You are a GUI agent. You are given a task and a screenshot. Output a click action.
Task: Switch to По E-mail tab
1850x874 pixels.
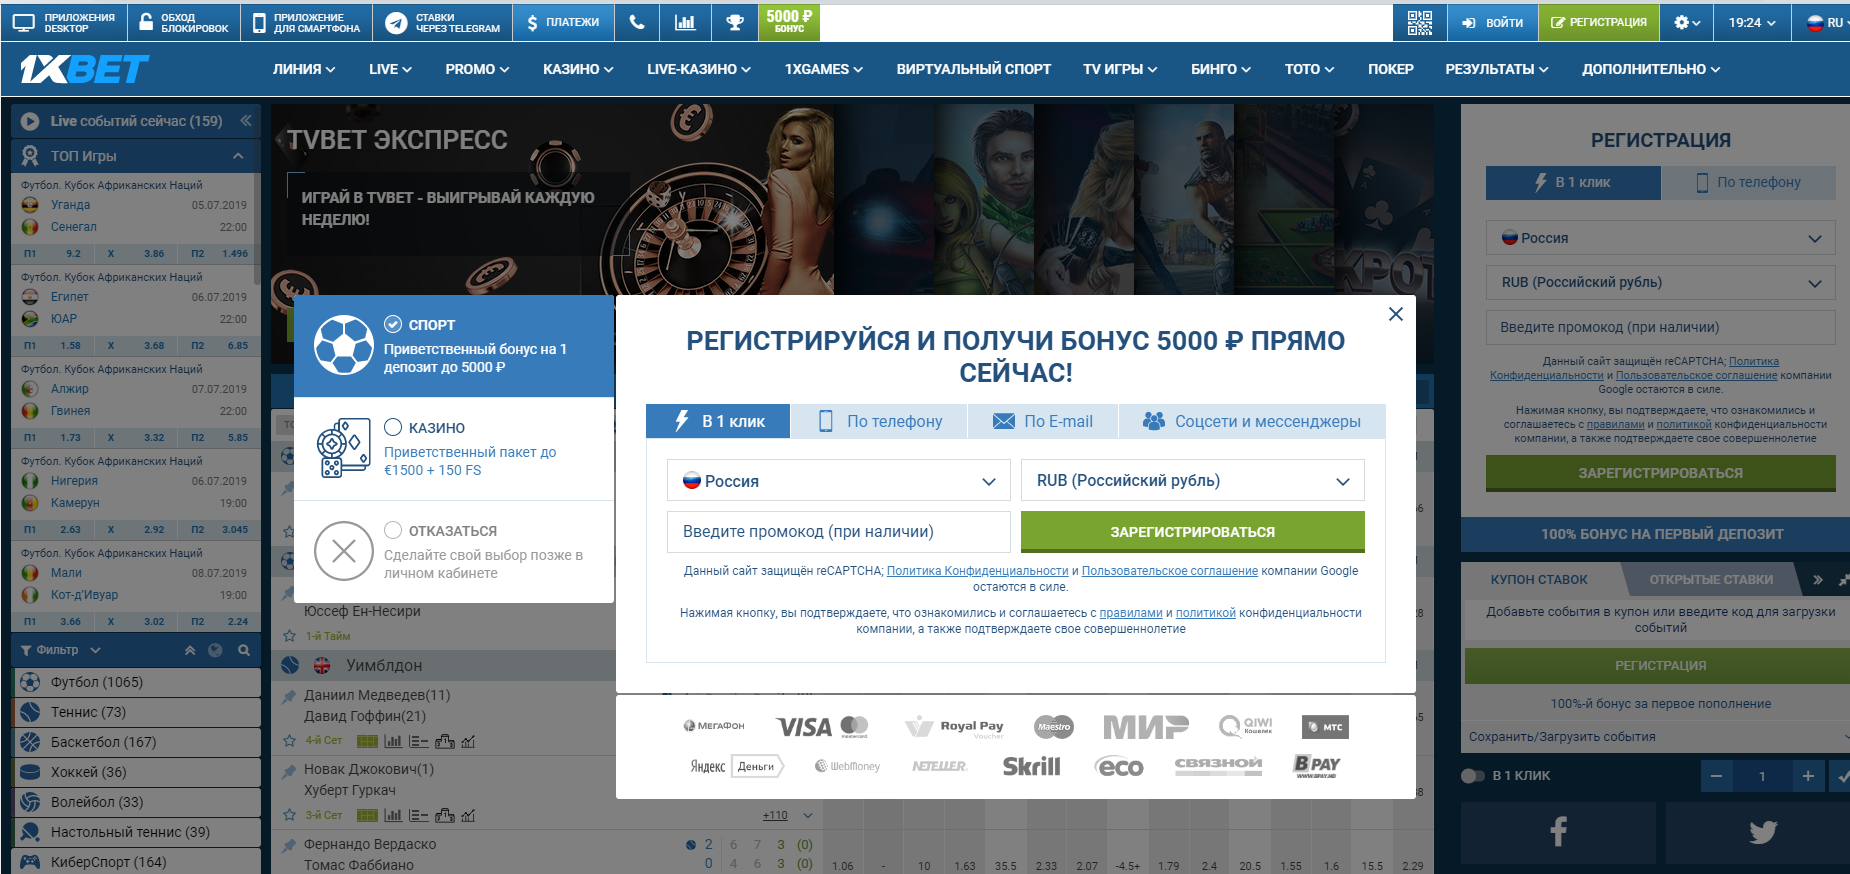1043,421
